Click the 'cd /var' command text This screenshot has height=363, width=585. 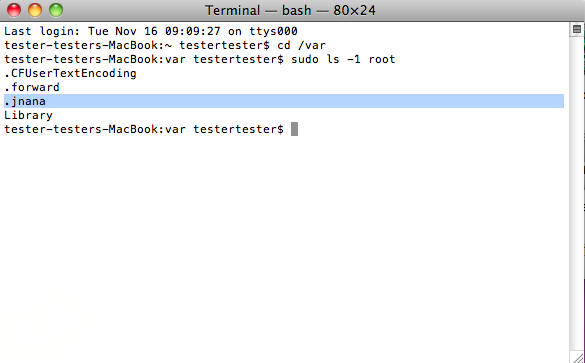301,46
